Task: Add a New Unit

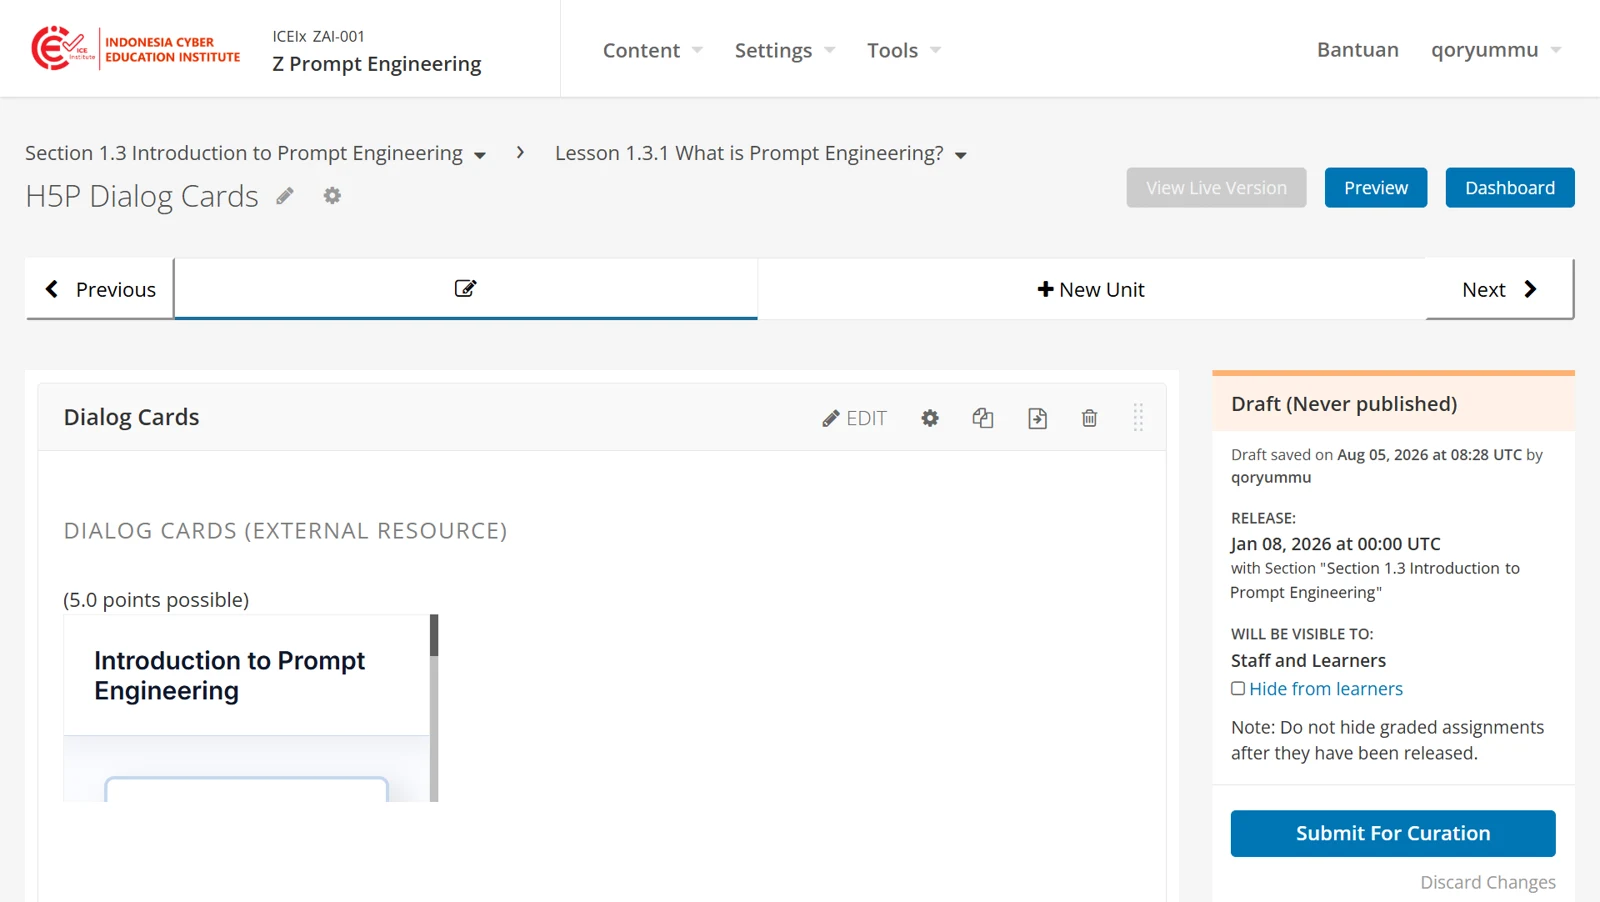Action: tap(1091, 289)
